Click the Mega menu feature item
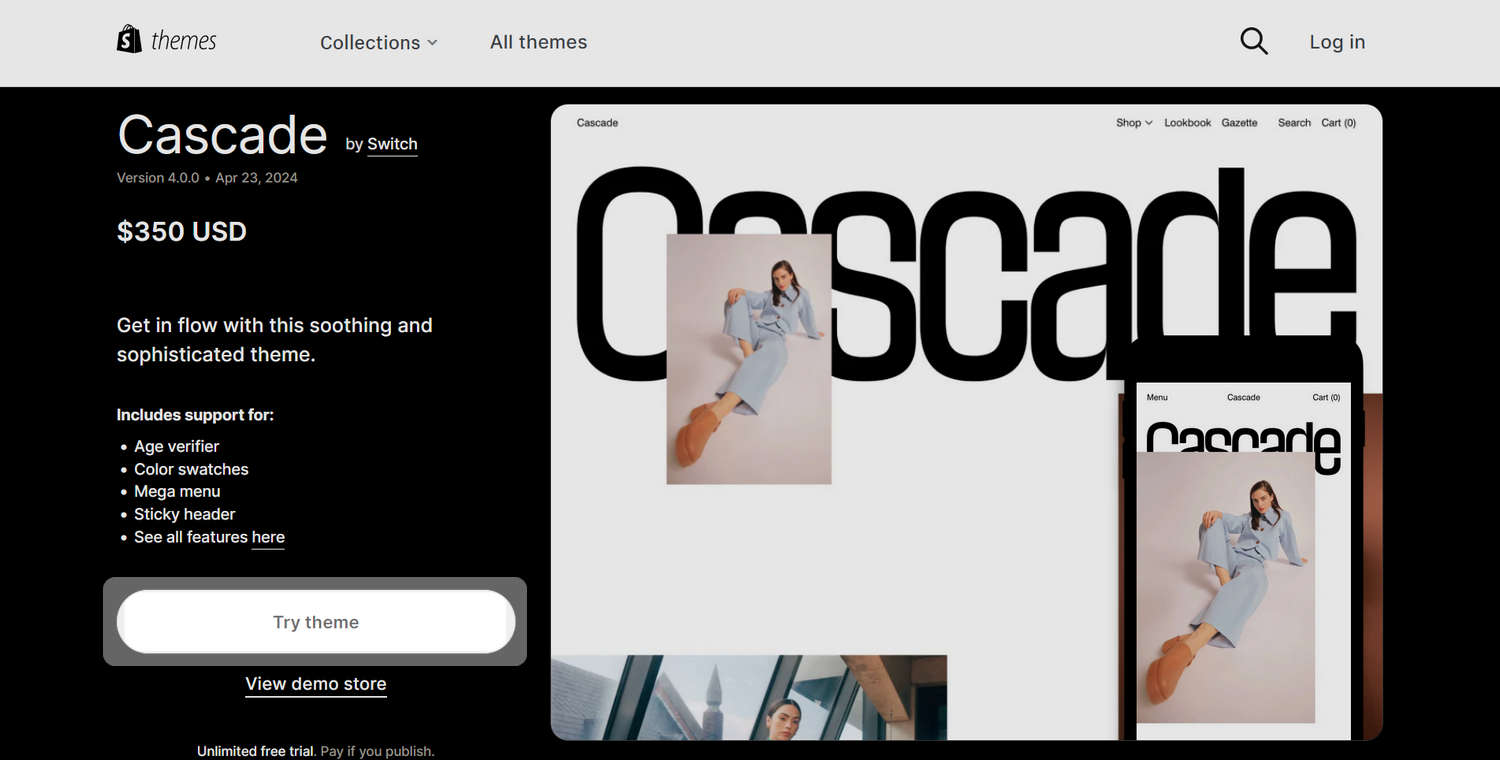 pos(177,492)
